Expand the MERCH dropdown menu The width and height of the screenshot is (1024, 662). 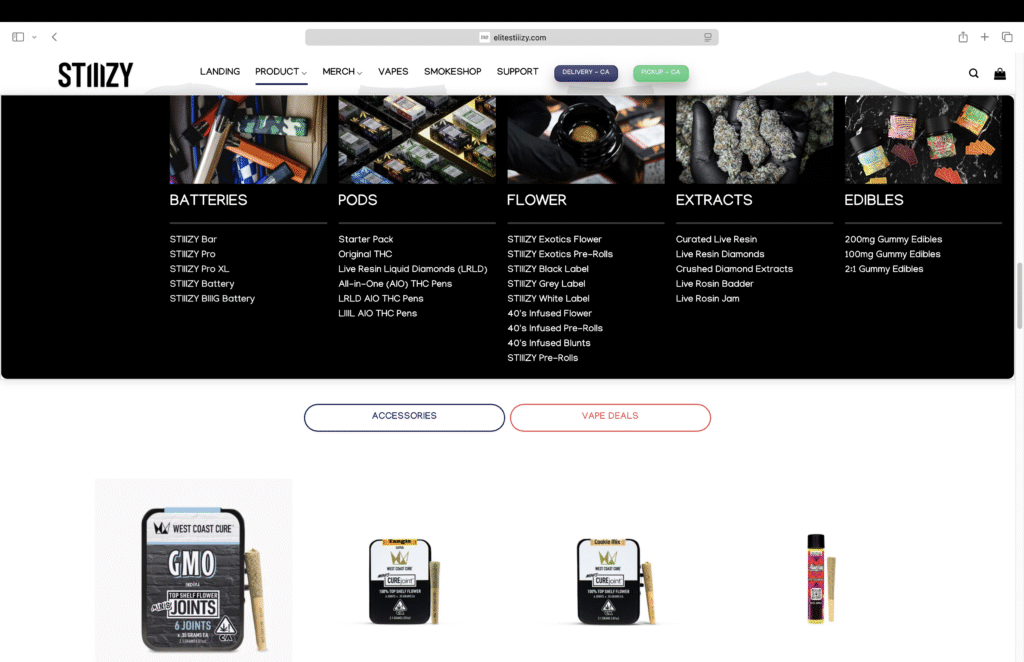coord(342,72)
